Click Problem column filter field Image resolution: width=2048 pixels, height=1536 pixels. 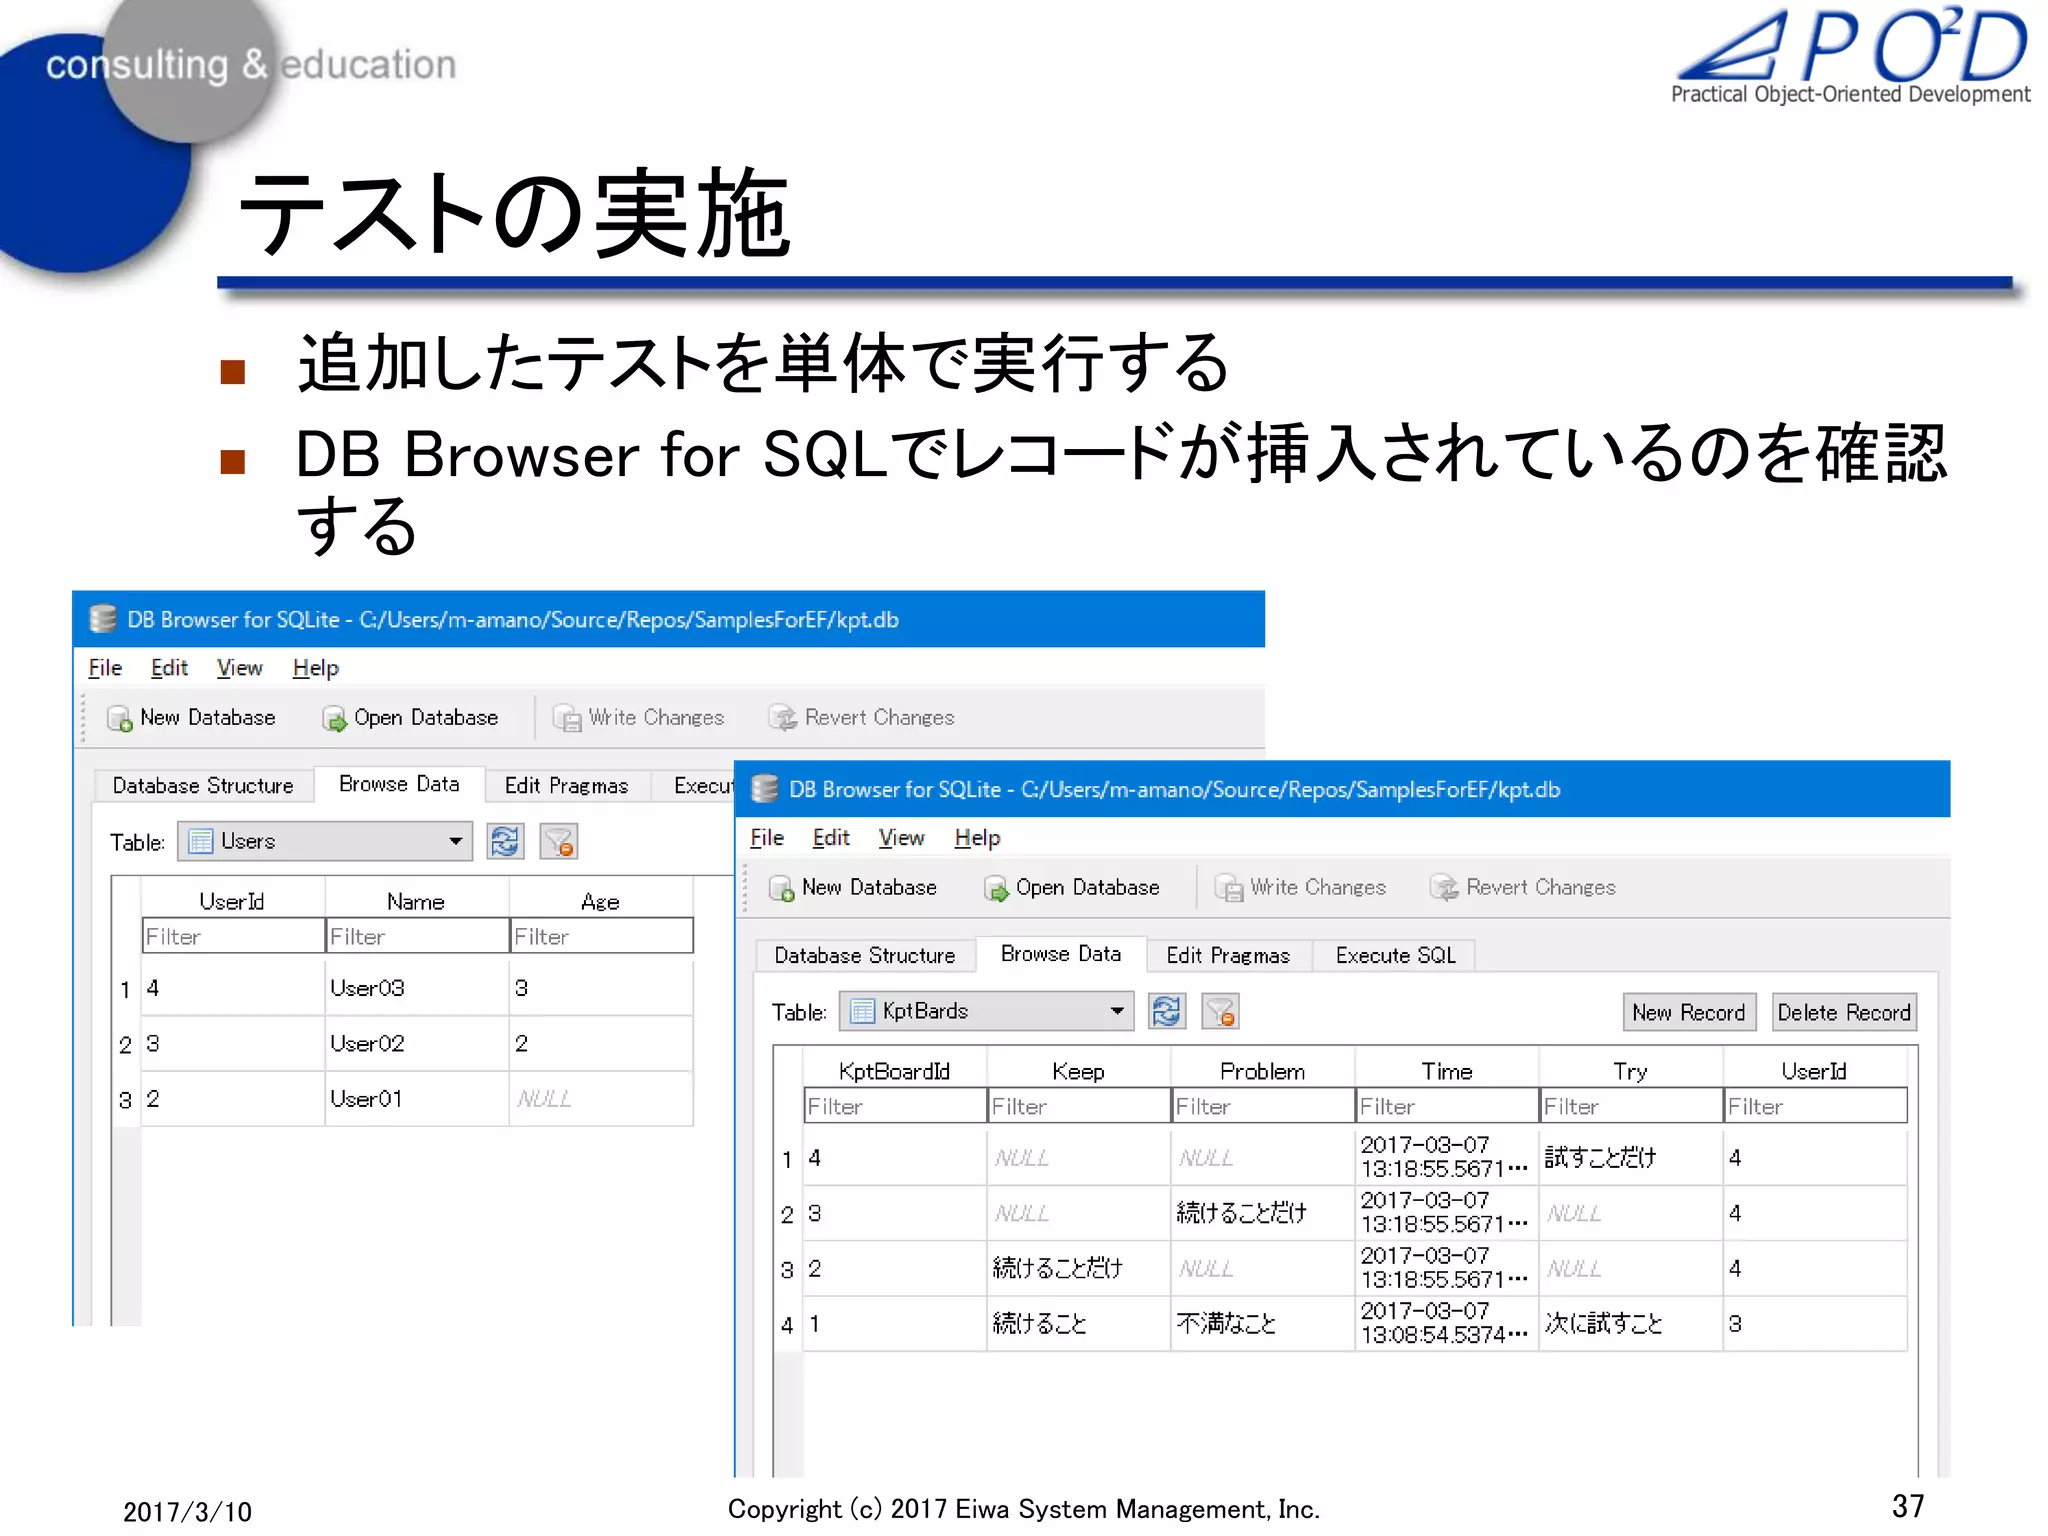coord(1263,1106)
